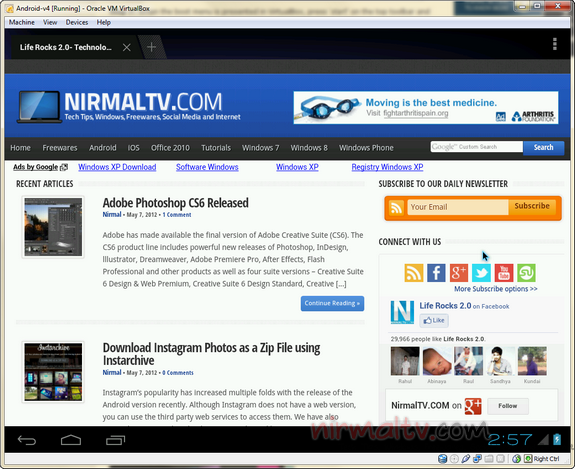Open the 1 Comment link
Image resolution: width=575 pixels, height=469 pixels.
pyautogui.click(x=177, y=215)
